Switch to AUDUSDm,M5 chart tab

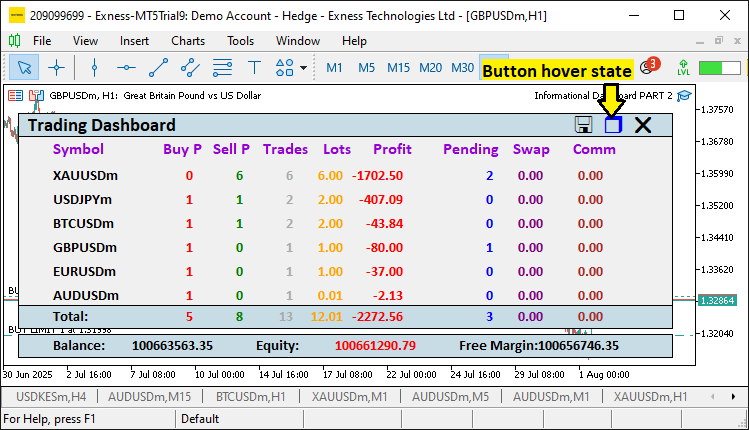tap(450, 397)
